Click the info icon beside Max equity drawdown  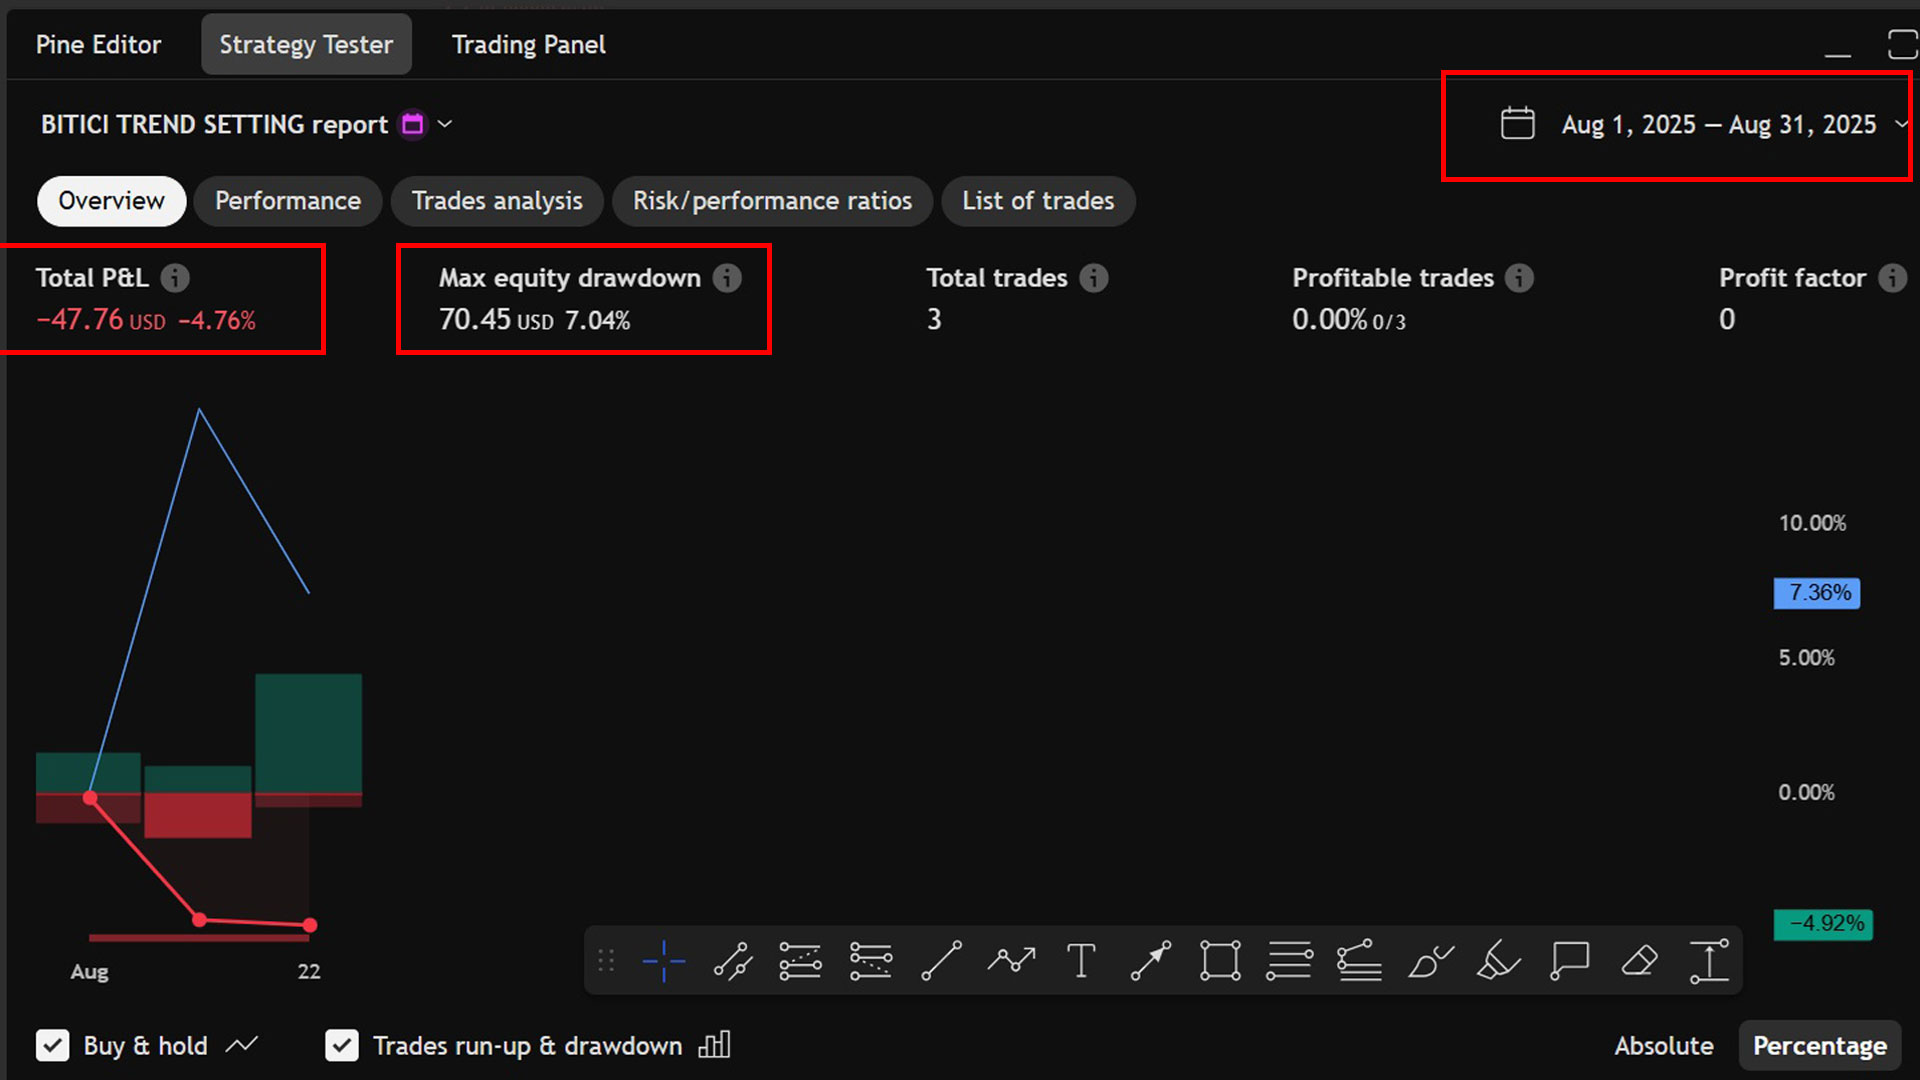[x=728, y=278]
